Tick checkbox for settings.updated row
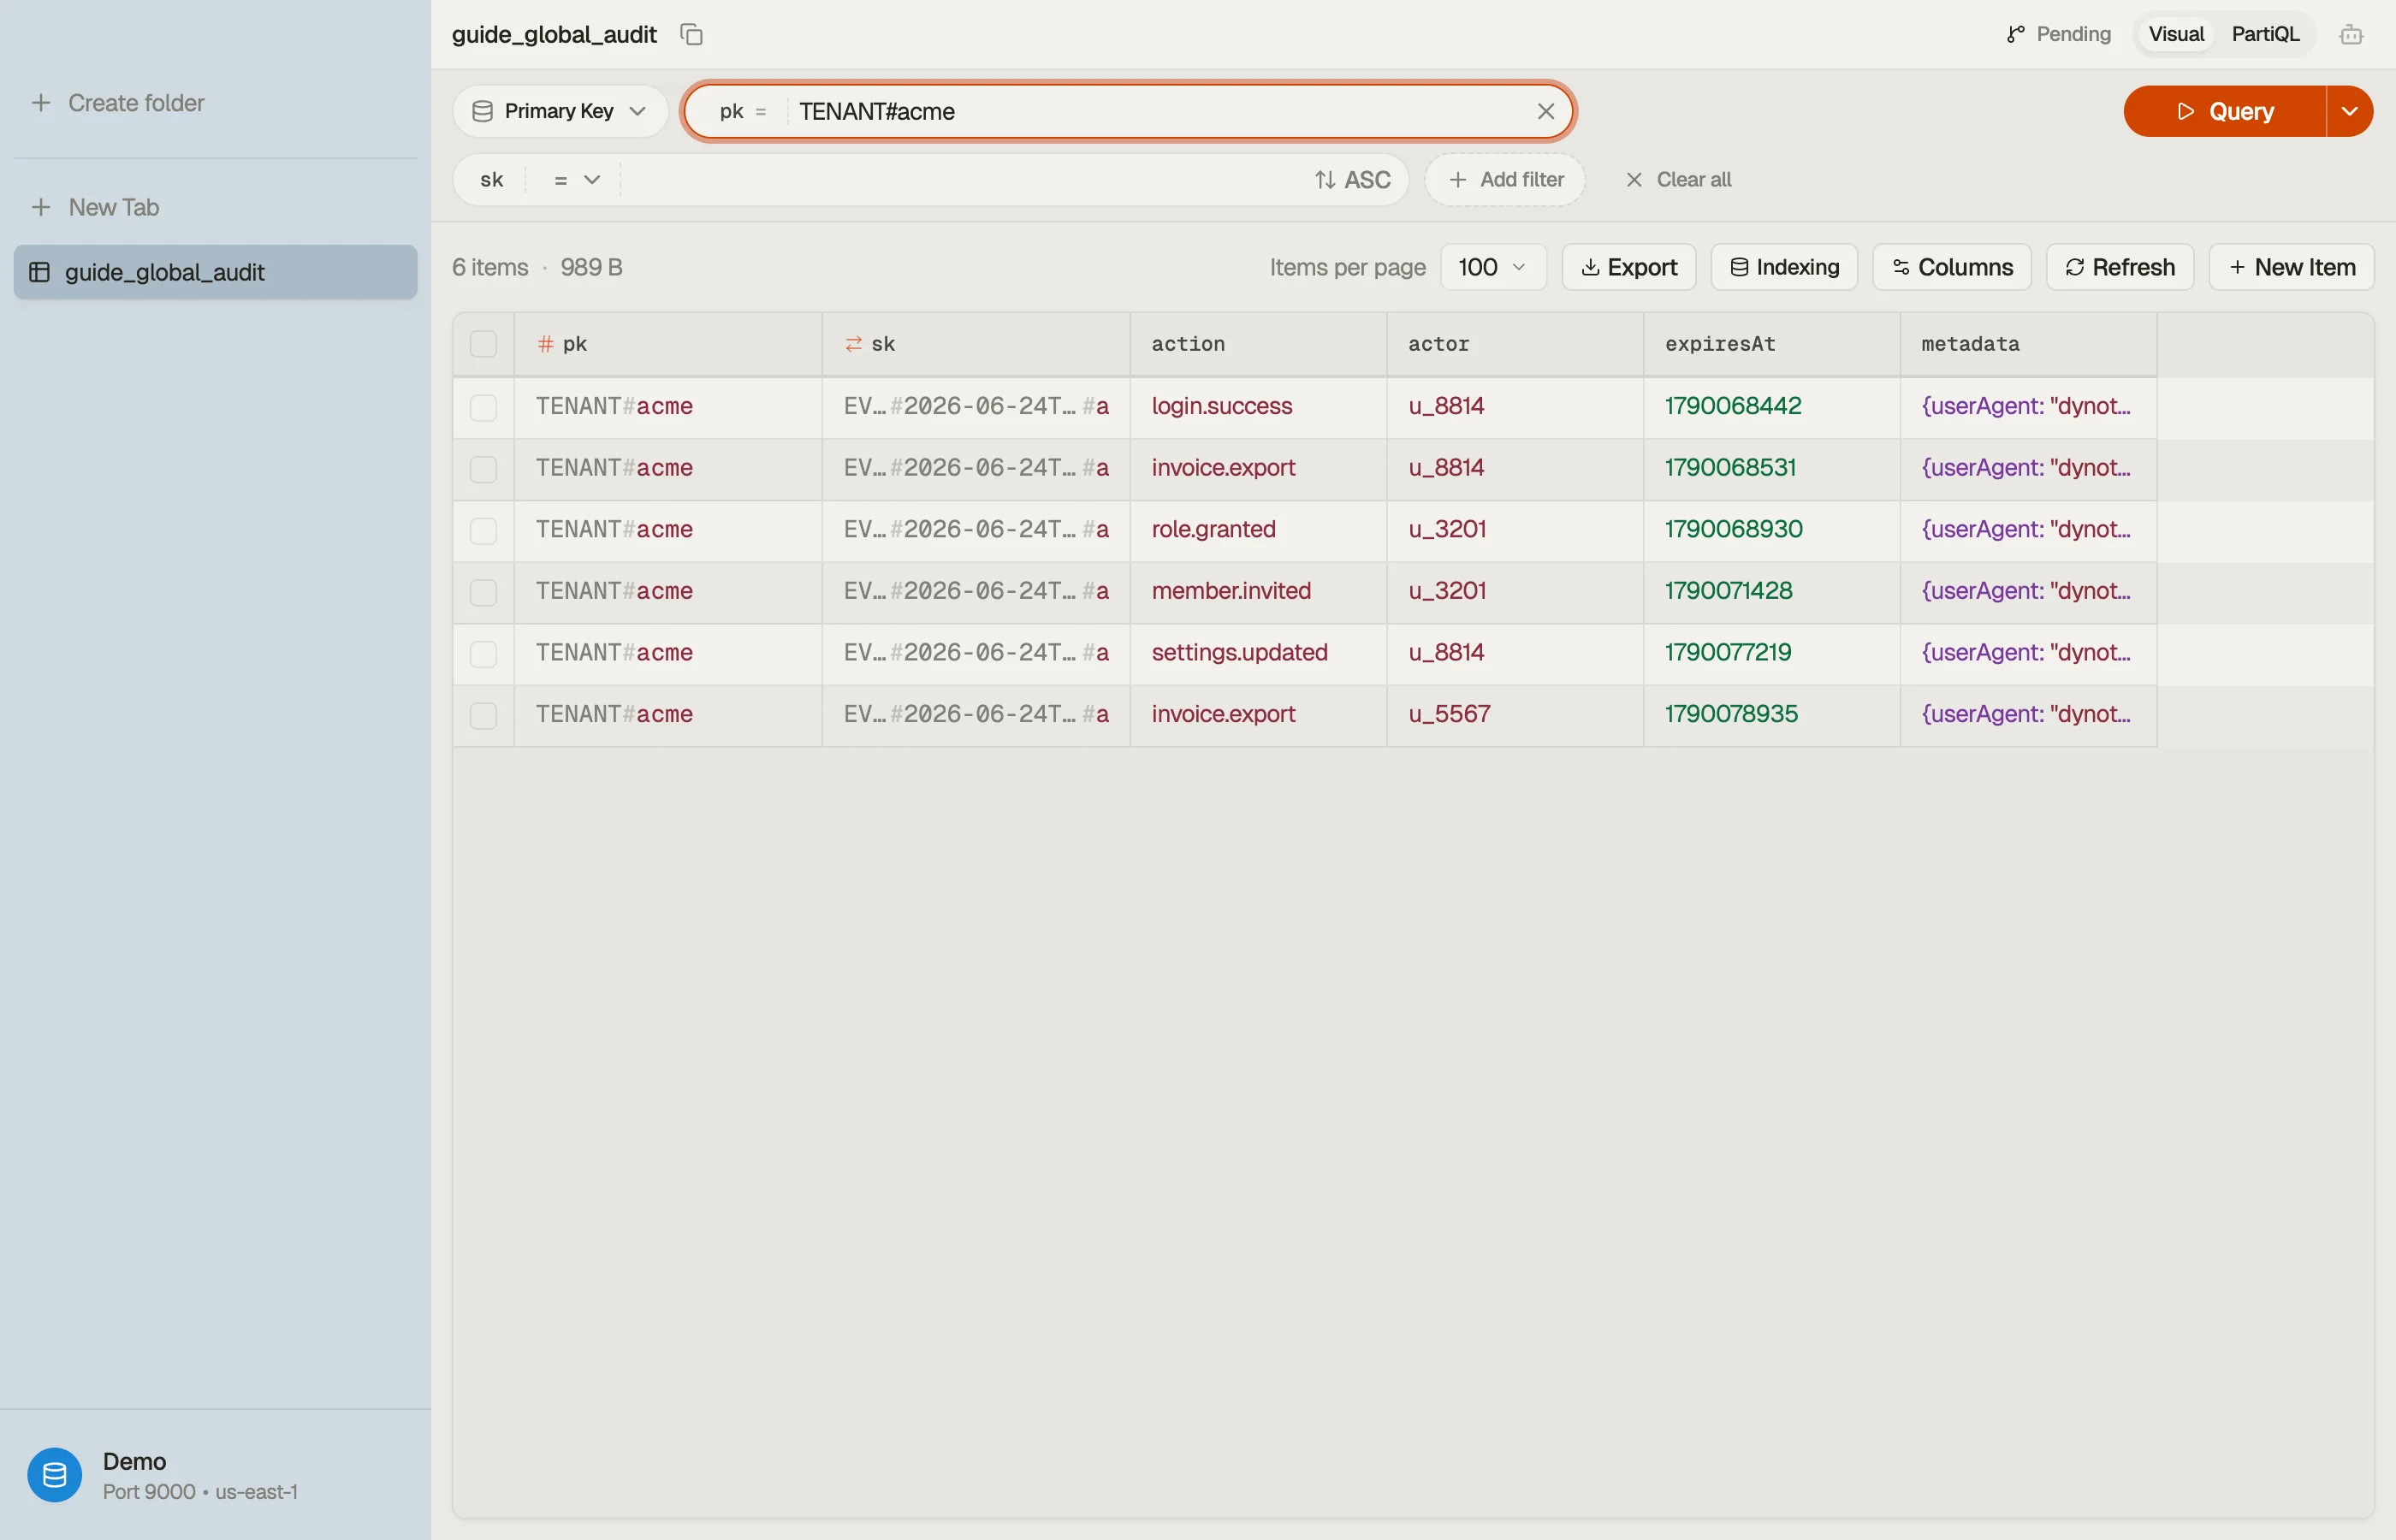This screenshot has width=2396, height=1540. tap(483, 654)
